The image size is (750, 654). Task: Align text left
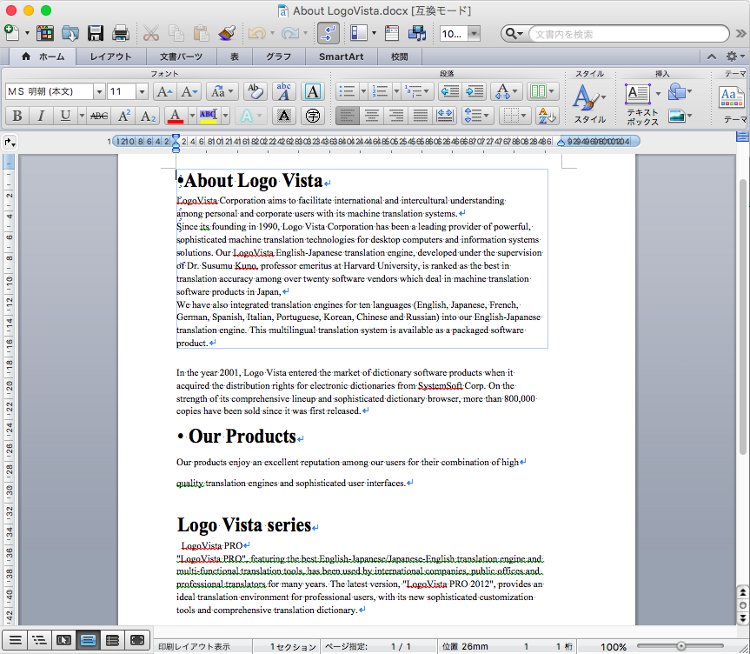pos(347,116)
